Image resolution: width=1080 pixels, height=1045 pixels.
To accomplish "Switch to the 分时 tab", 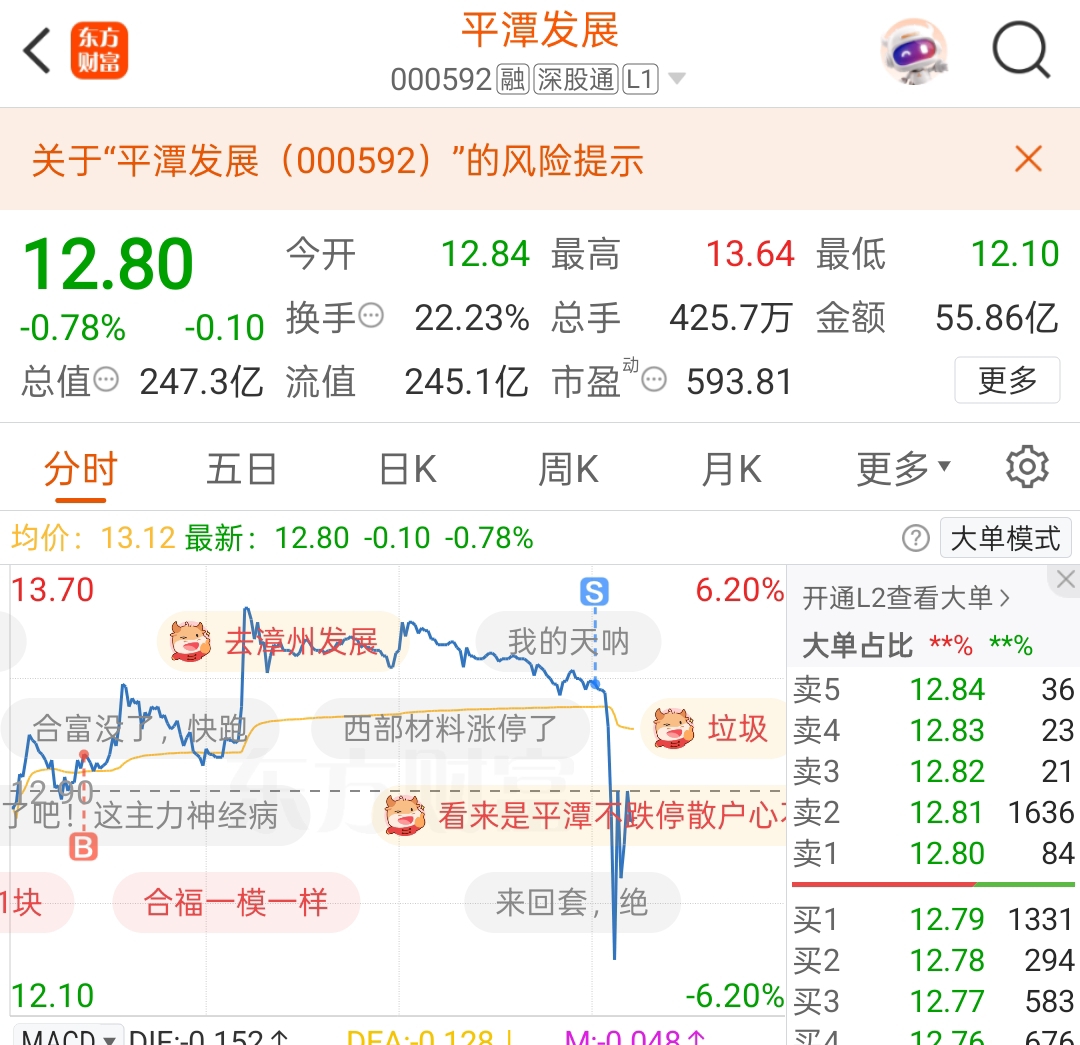I will 81,470.
